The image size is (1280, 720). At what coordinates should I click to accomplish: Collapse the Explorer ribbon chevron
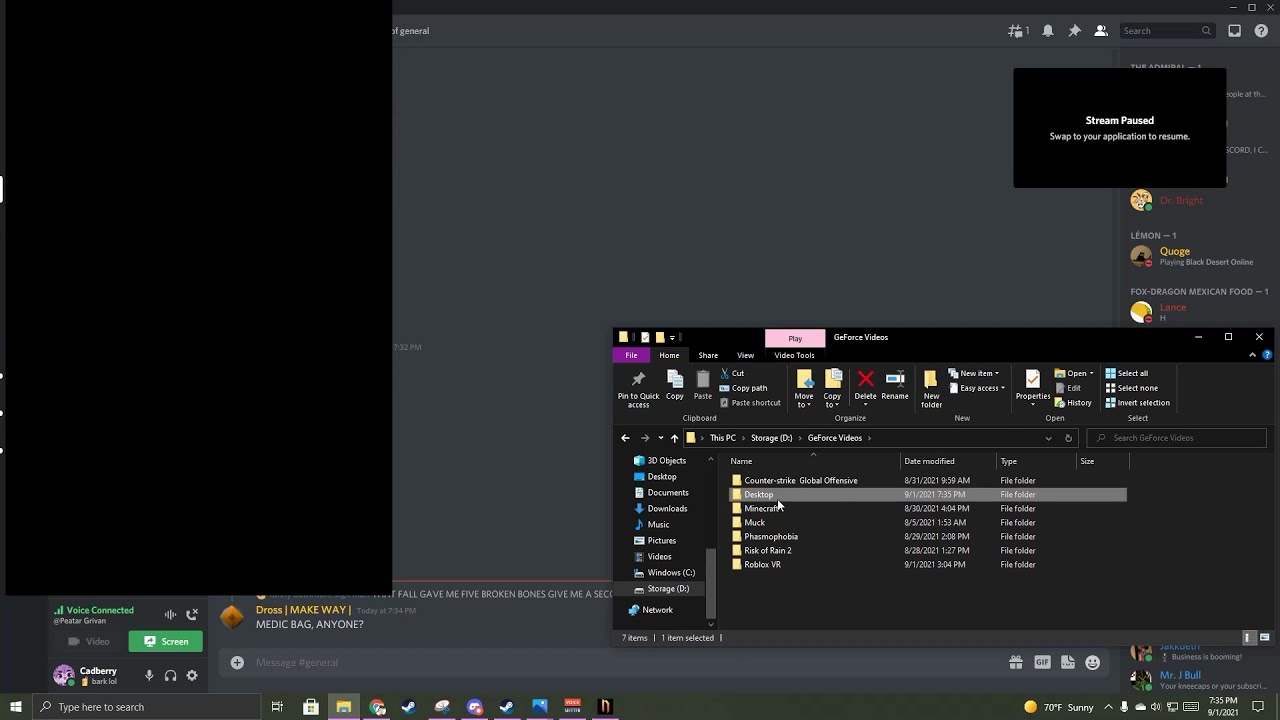pos(1252,355)
